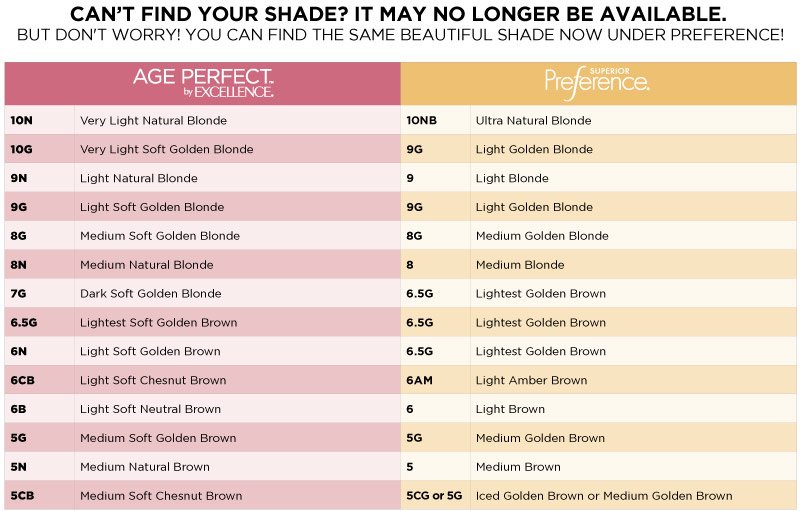Select Light Natural Blonde shade name
This screenshot has width=800, height=511.
click(x=139, y=178)
